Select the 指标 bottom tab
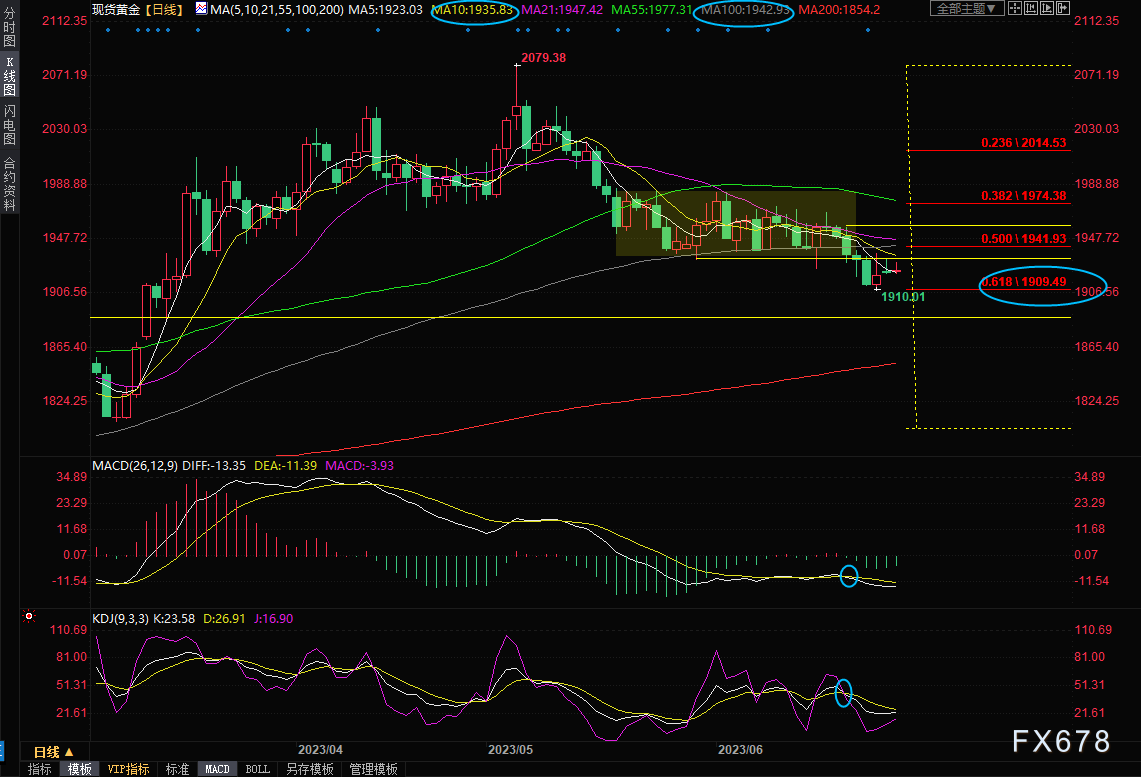The image size is (1141, 777). click(x=40, y=769)
